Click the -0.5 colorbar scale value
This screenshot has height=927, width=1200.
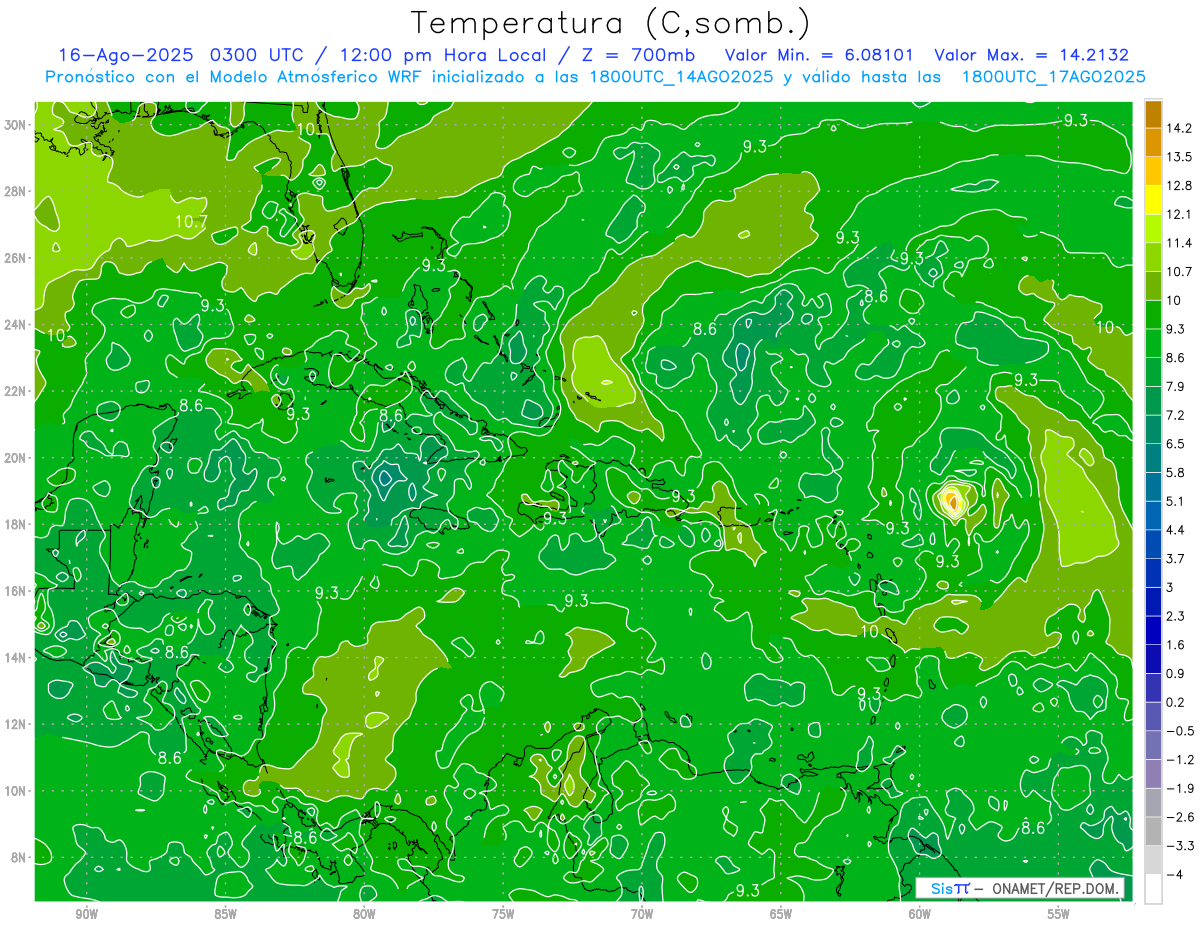click(1179, 731)
